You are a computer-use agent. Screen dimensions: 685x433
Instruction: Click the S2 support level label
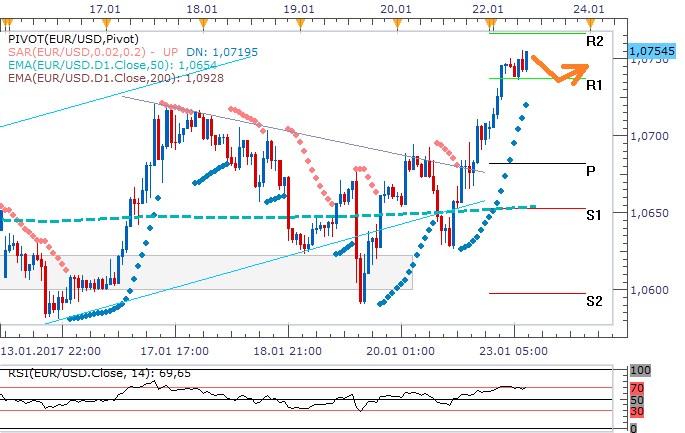tap(594, 300)
